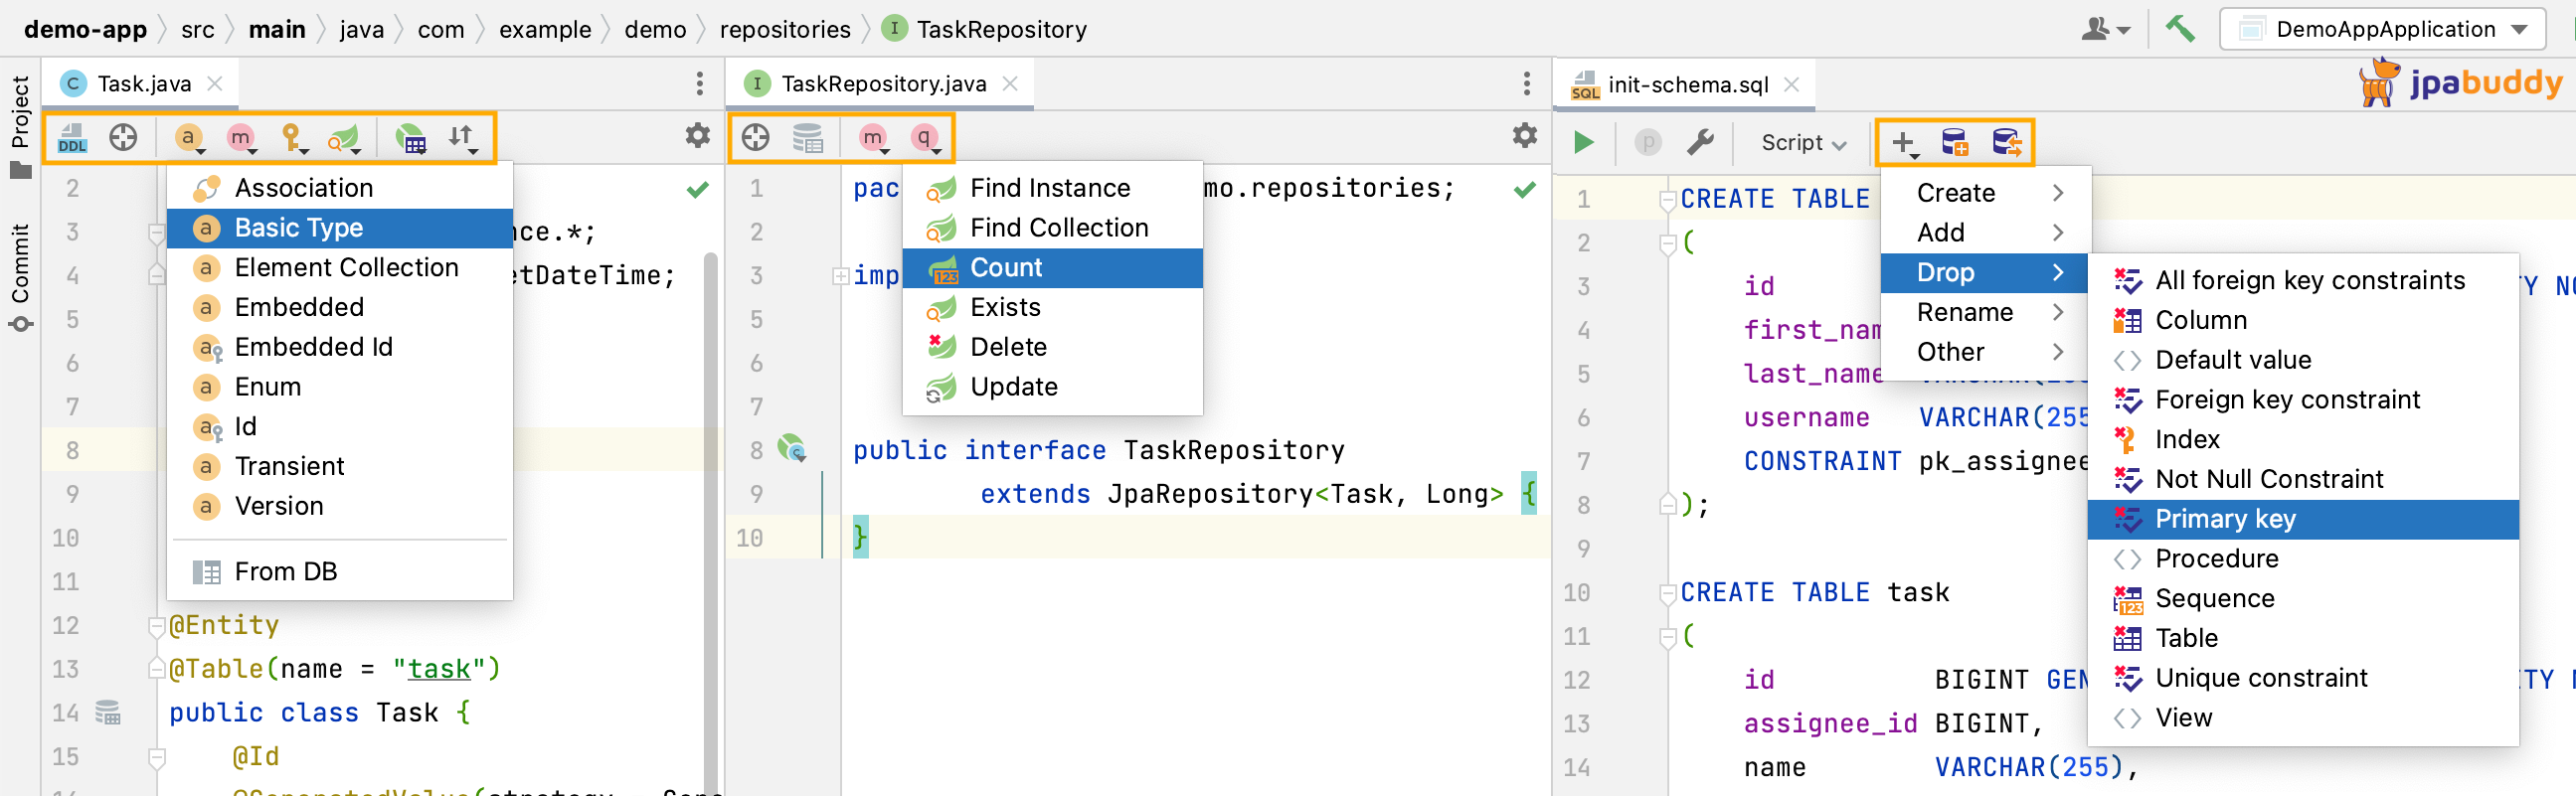Collapse the @Entity fold marker at line 12
Viewport: 2576px width, 796px height.
point(156,626)
